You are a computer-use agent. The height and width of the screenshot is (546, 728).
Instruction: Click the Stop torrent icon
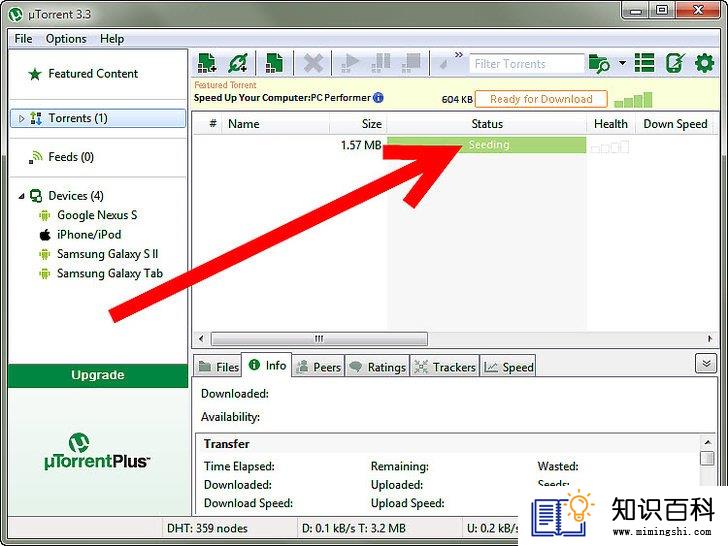[x=411, y=63]
